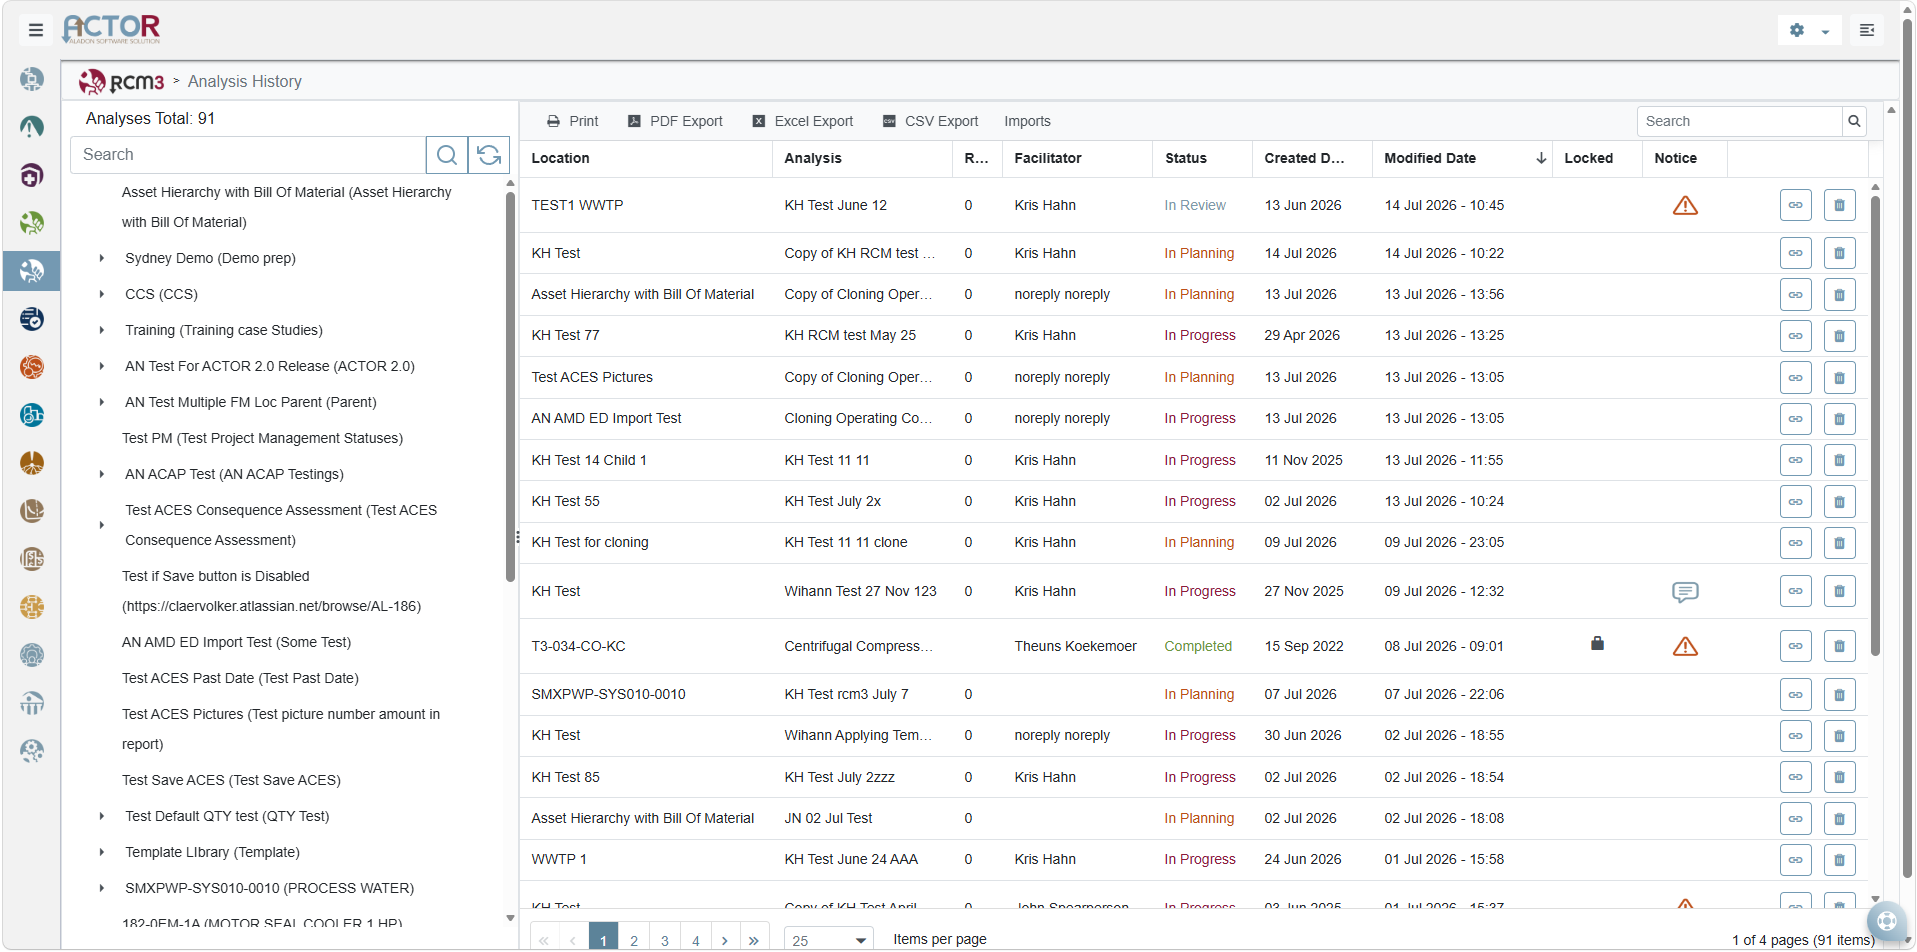Image resolution: width=1917 pixels, height=952 pixels.
Task: Open warning notice on TEST1 WWTP row
Action: [1685, 205]
